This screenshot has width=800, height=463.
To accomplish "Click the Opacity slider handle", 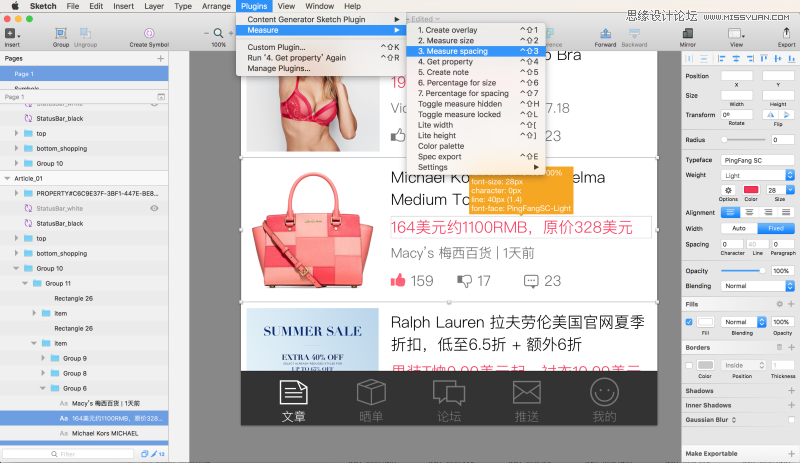I will [762, 271].
